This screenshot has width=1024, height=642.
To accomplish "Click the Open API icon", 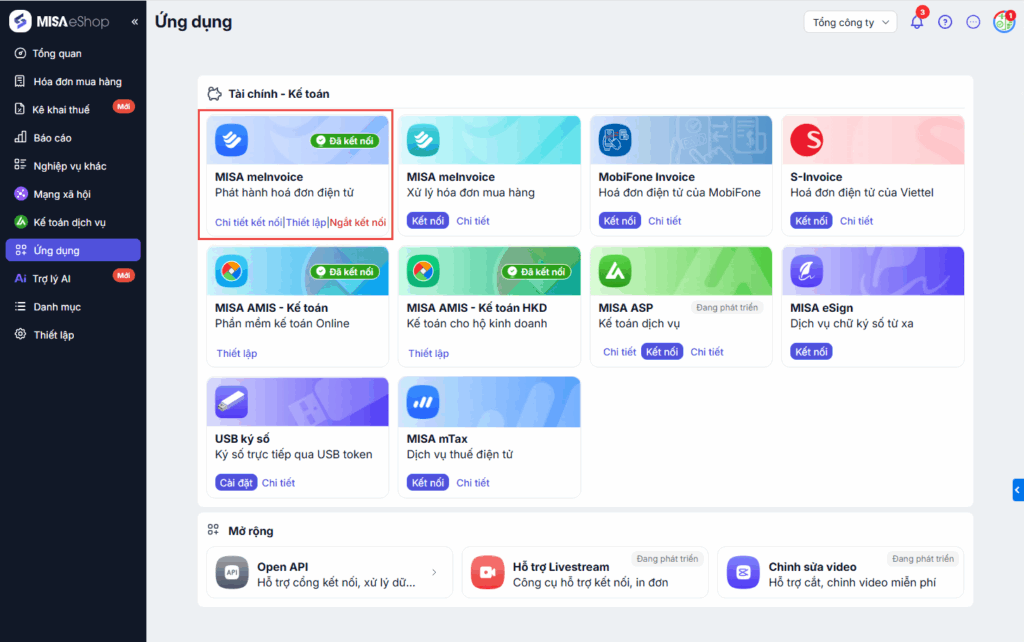I will point(232,573).
